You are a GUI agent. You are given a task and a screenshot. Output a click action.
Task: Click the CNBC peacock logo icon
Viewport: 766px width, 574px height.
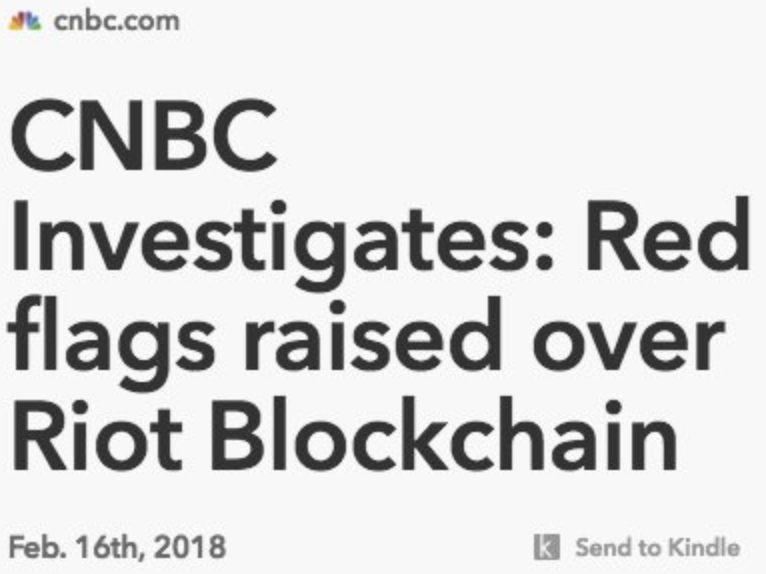point(25,21)
